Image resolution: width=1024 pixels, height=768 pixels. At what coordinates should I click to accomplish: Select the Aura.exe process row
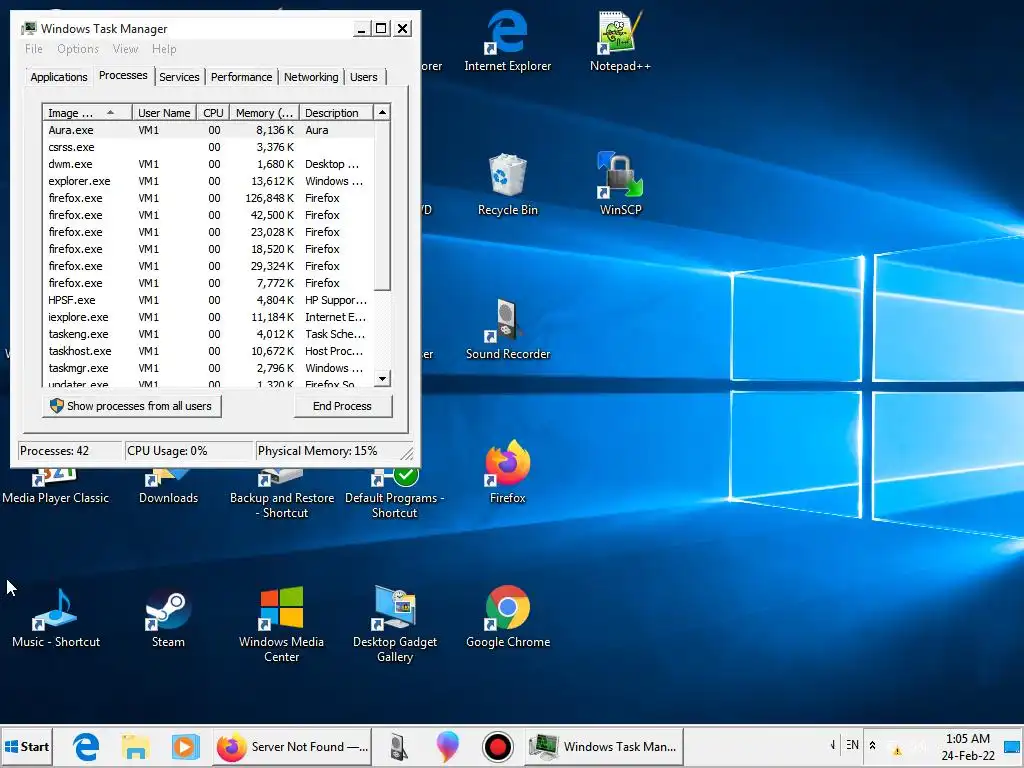coord(208,130)
